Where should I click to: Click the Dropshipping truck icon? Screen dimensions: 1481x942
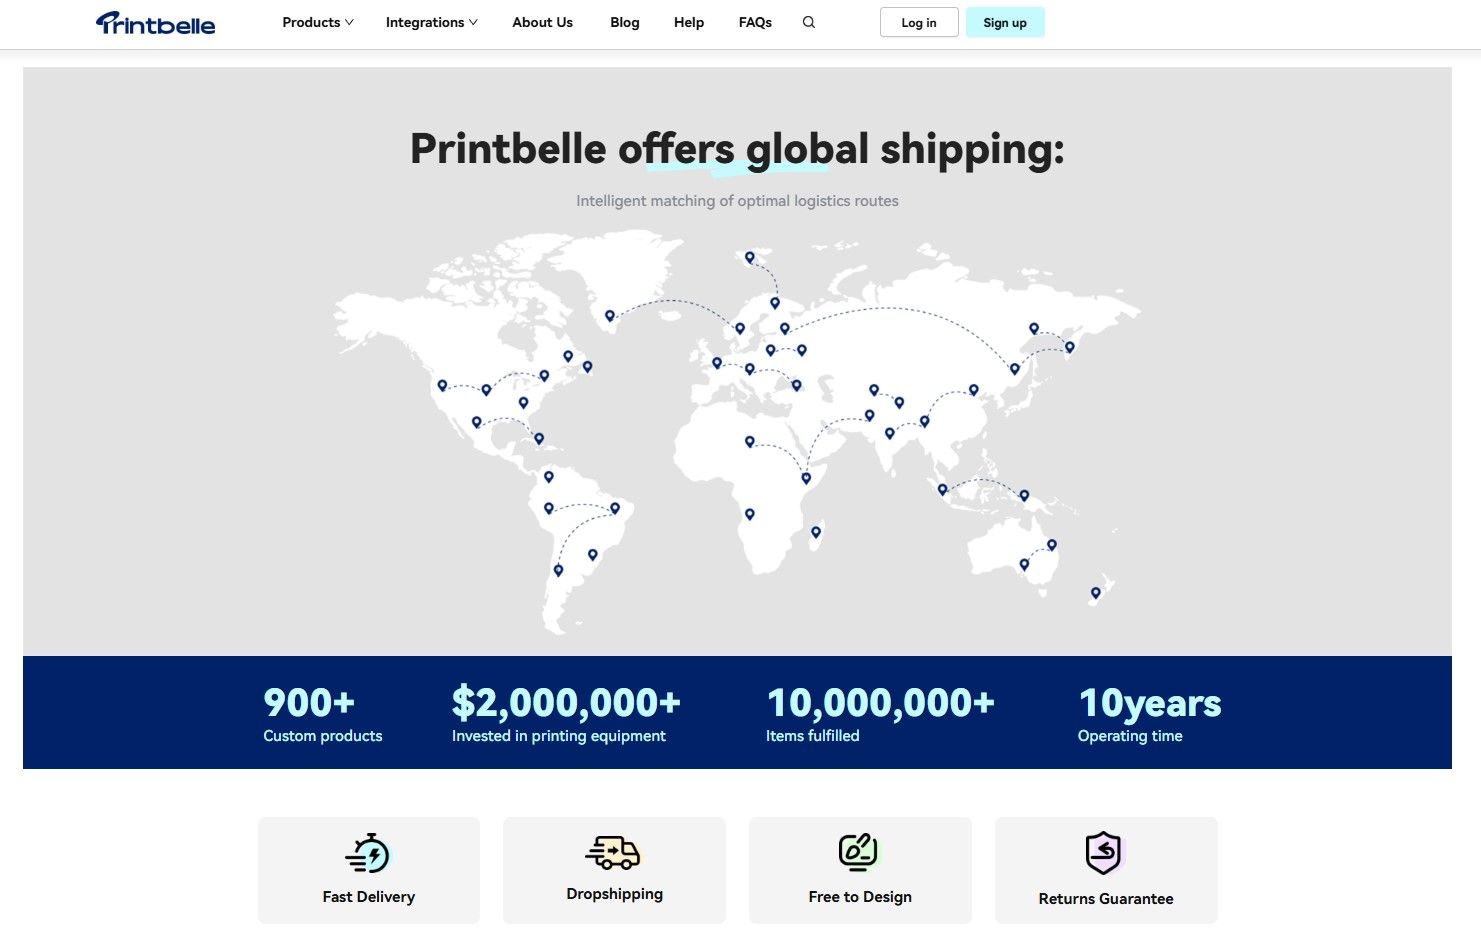613,852
